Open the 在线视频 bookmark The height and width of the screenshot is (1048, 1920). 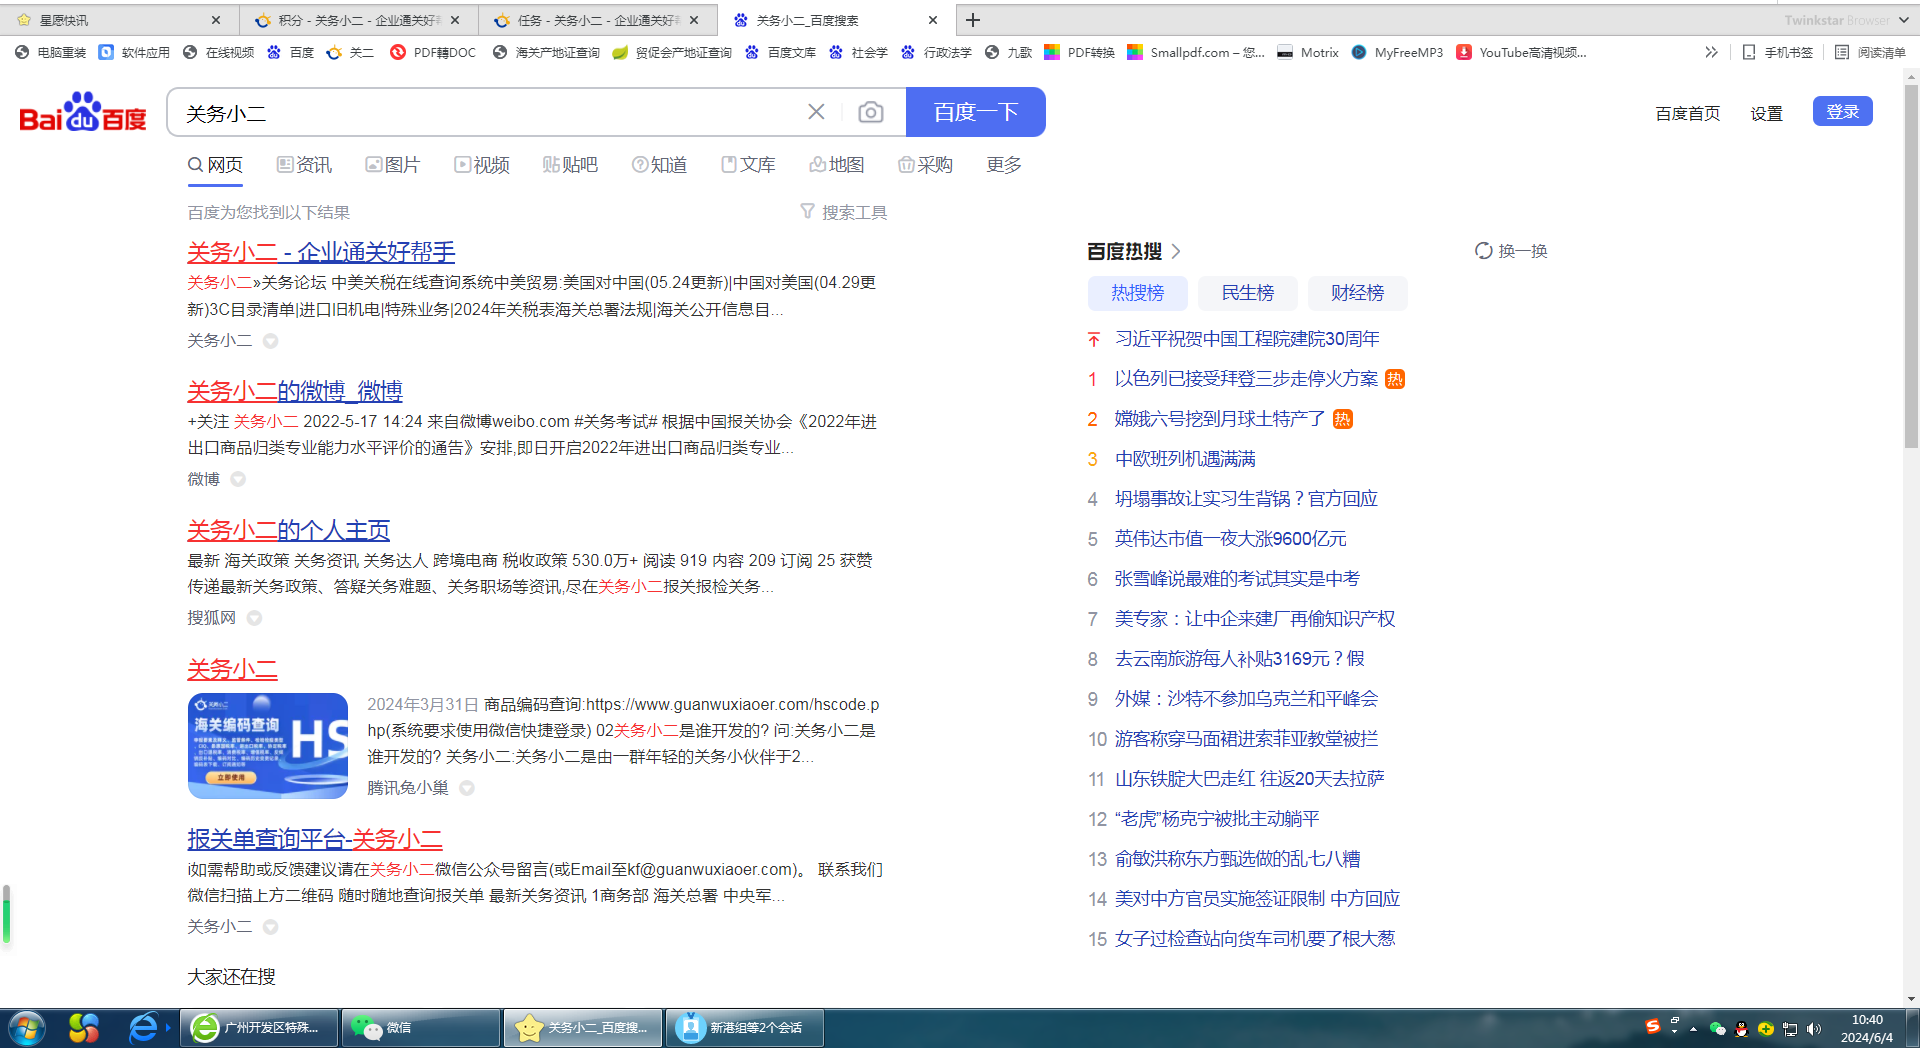(x=219, y=52)
